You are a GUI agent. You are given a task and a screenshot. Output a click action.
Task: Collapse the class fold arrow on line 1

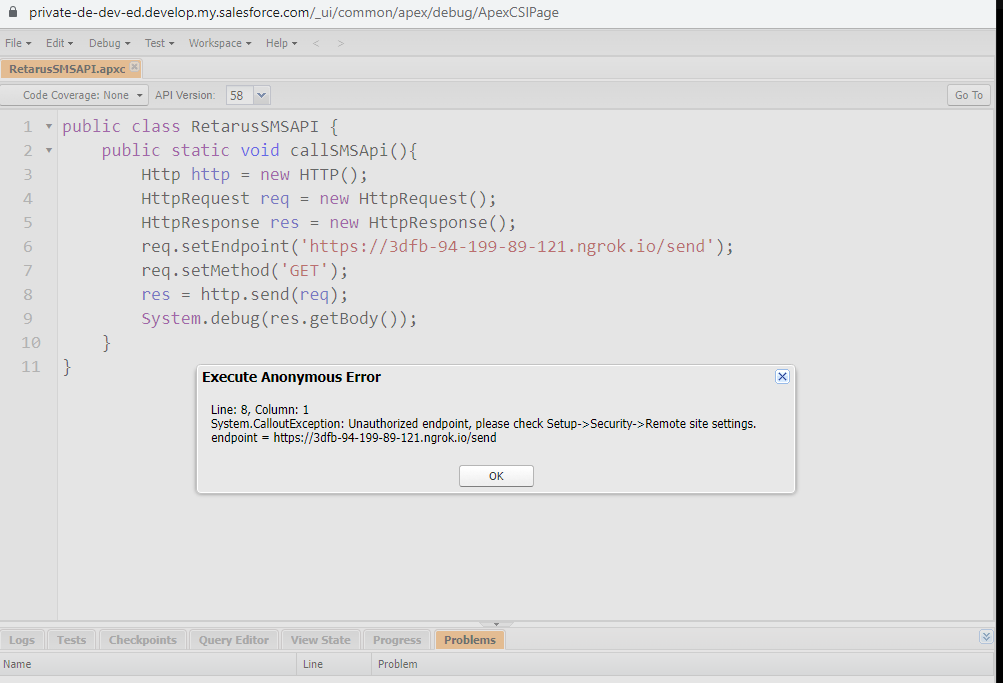49,127
